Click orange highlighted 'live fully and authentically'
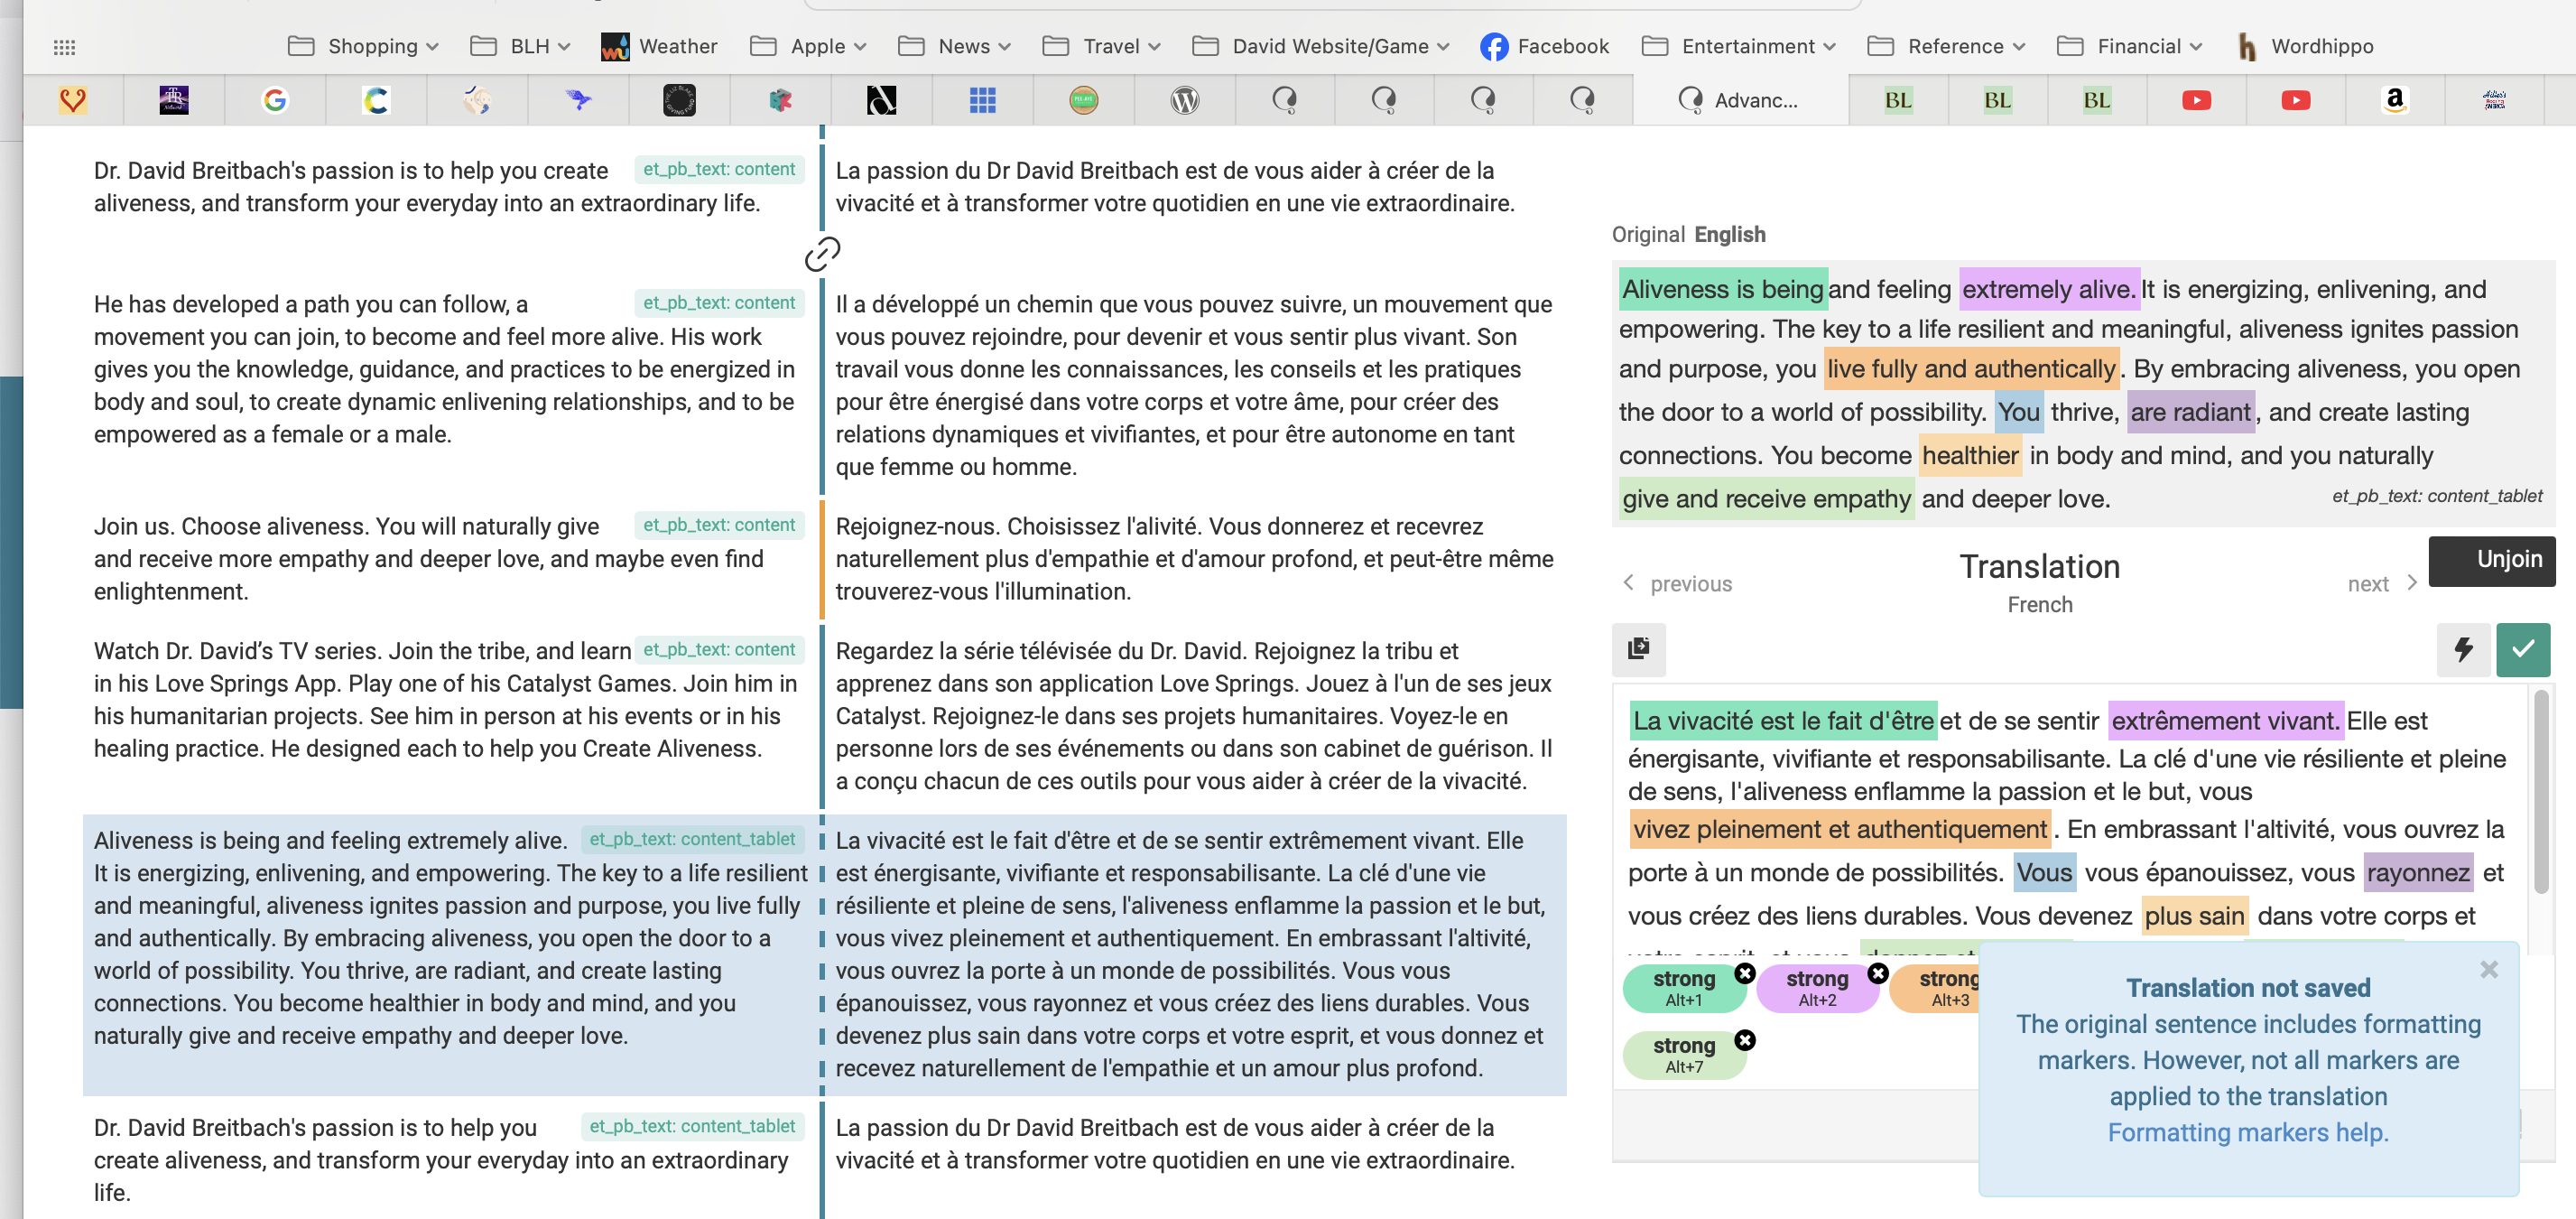 tap(1970, 369)
